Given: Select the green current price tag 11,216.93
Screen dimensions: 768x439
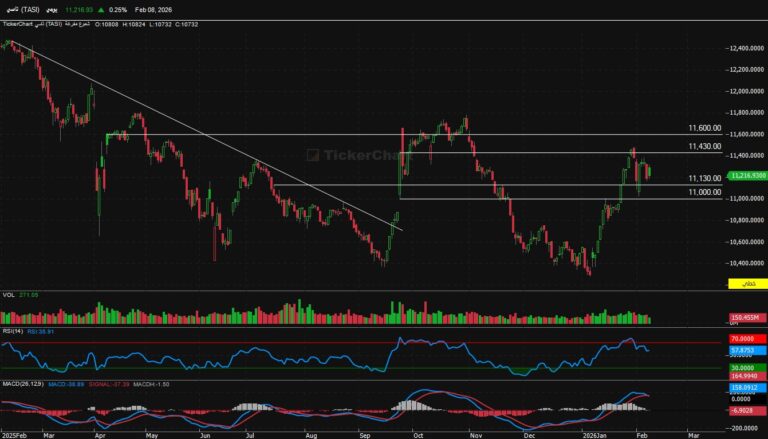Looking at the screenshot, I should 746,175.
